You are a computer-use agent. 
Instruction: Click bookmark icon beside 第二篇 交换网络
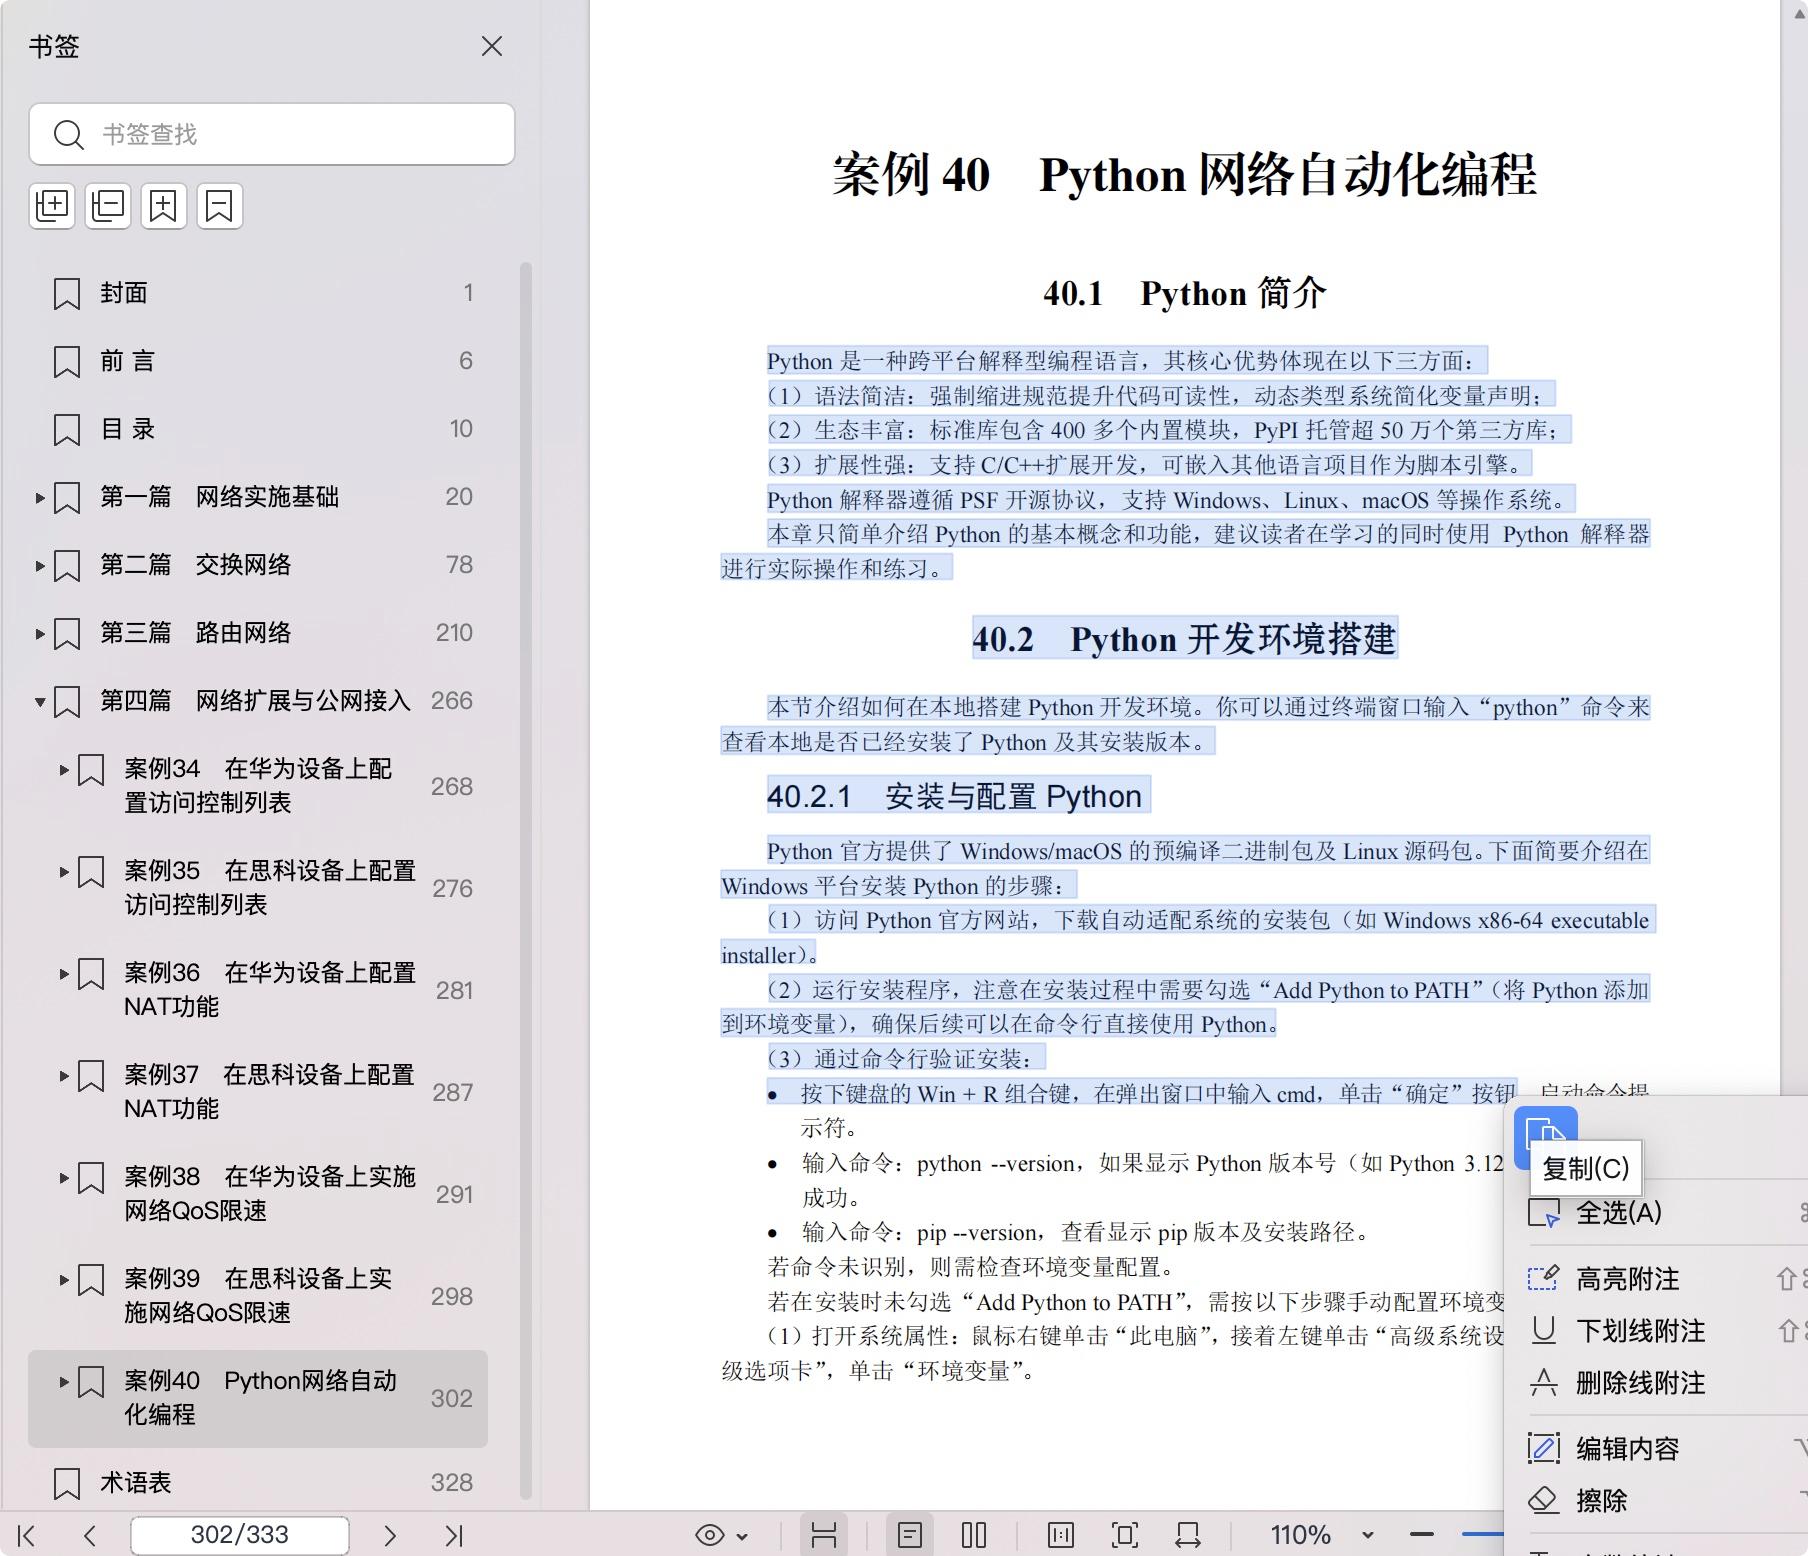pyautogui.click(x=67, y=565)
